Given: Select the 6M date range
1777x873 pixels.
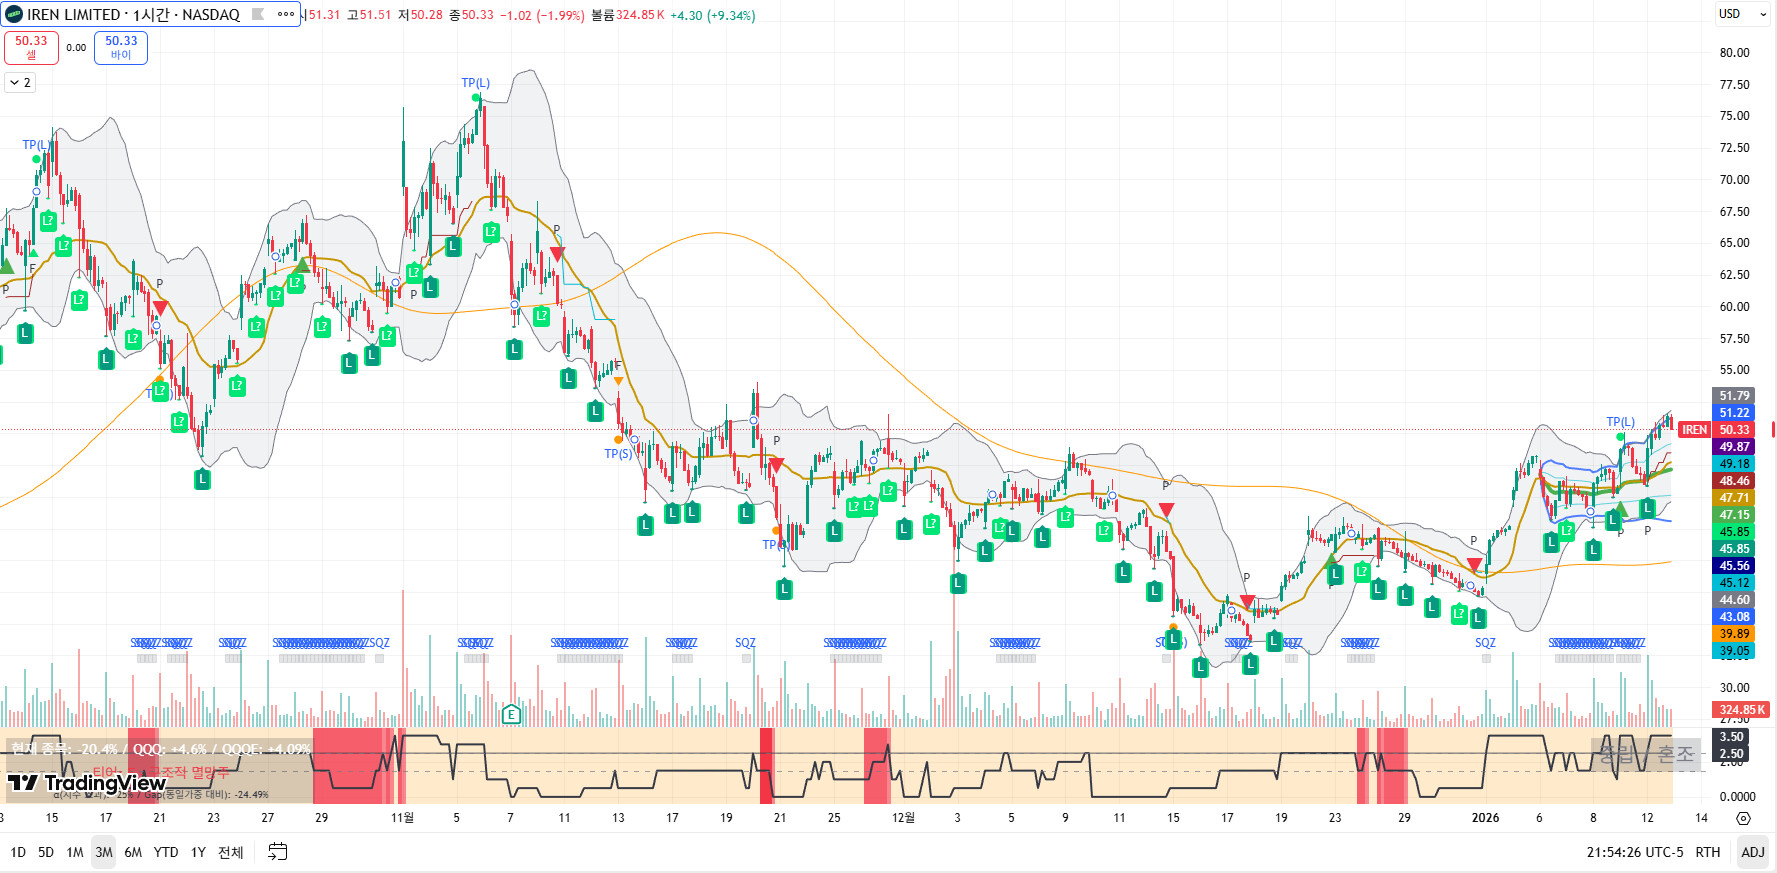Looking at the screenshot, I should pos(133,852).
